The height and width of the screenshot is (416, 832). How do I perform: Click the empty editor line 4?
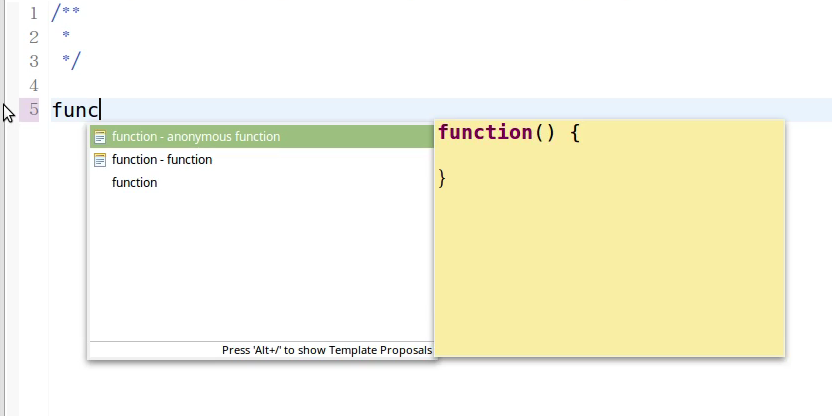coord(300,85)
